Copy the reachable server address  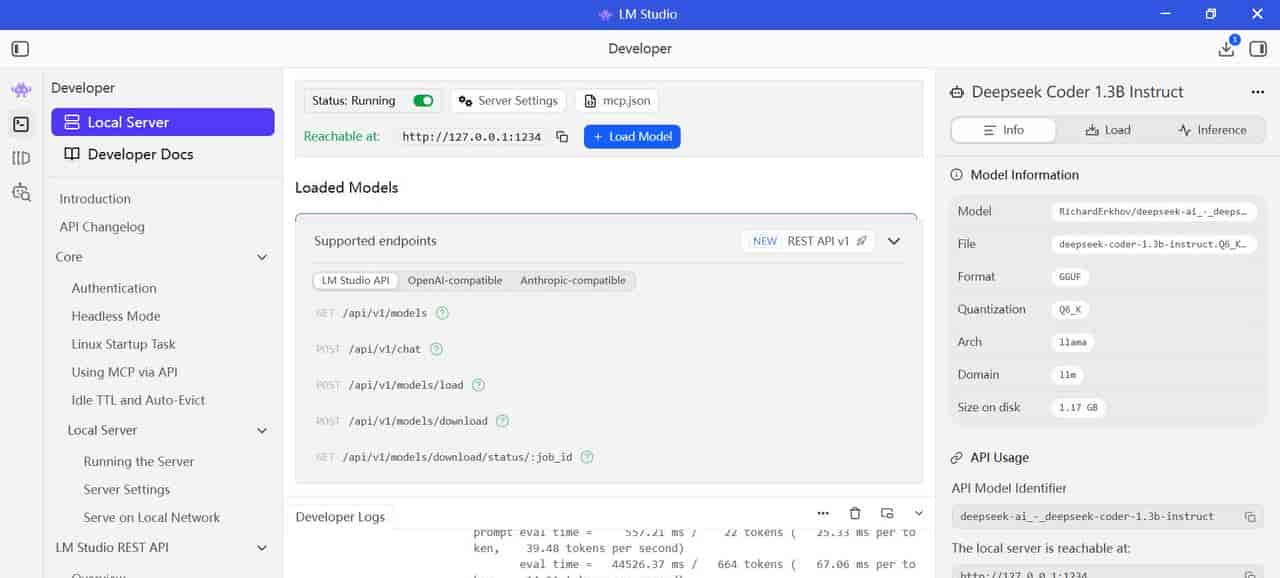pos(562,137)
